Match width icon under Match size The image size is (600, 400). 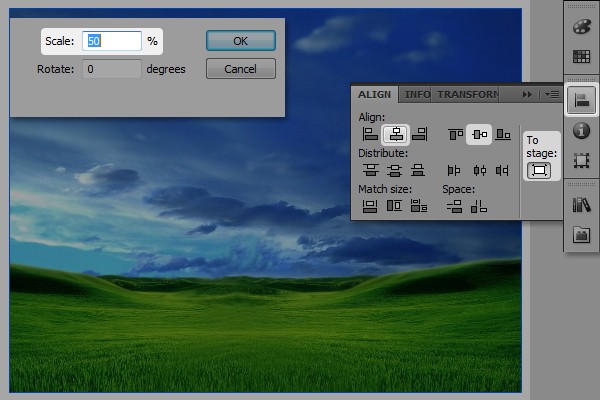click(x=370, y=206)
